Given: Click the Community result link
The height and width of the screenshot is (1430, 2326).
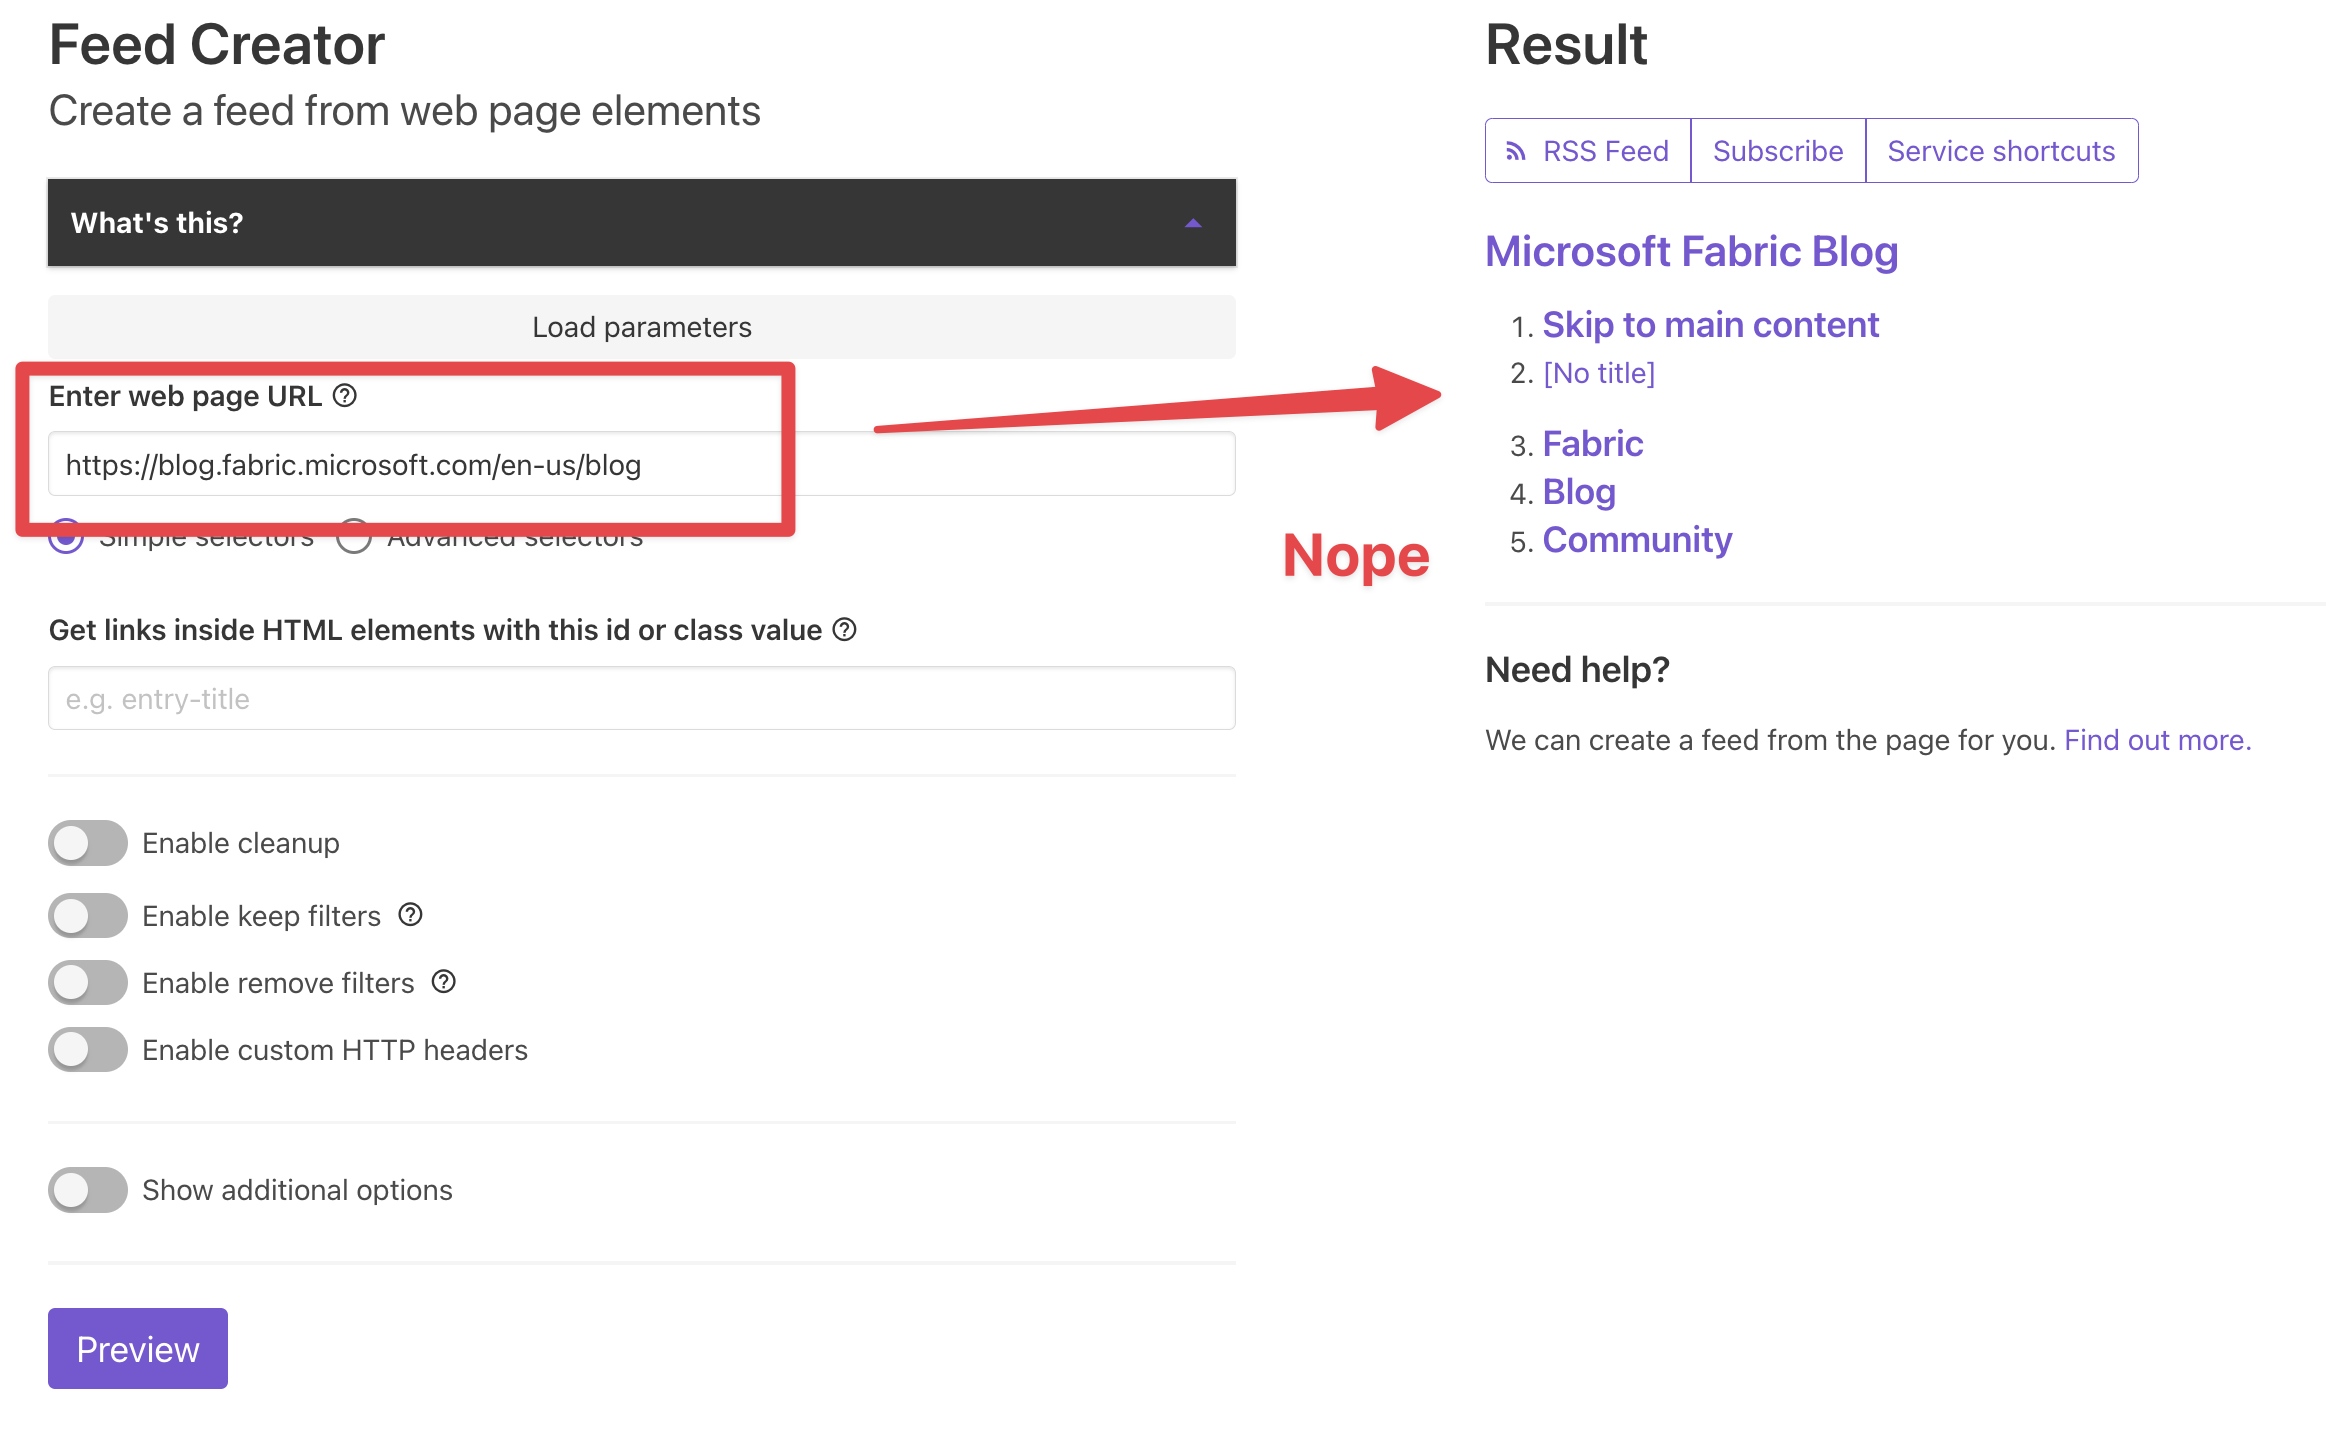Looking at the screenshot, I should click(1637, 539).
